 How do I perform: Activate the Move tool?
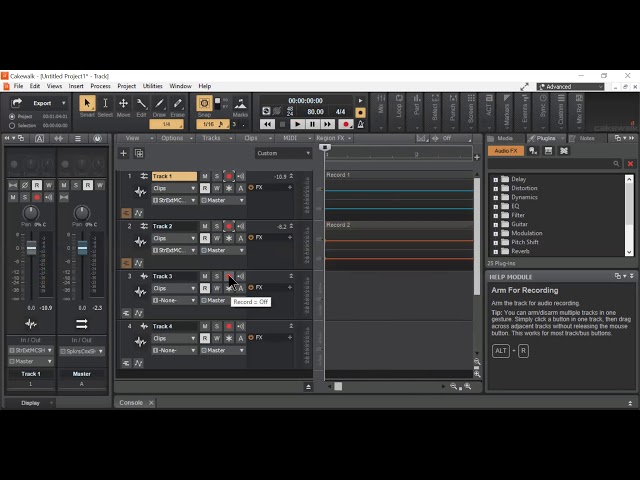pyautogui.click(x=123, y=104)
